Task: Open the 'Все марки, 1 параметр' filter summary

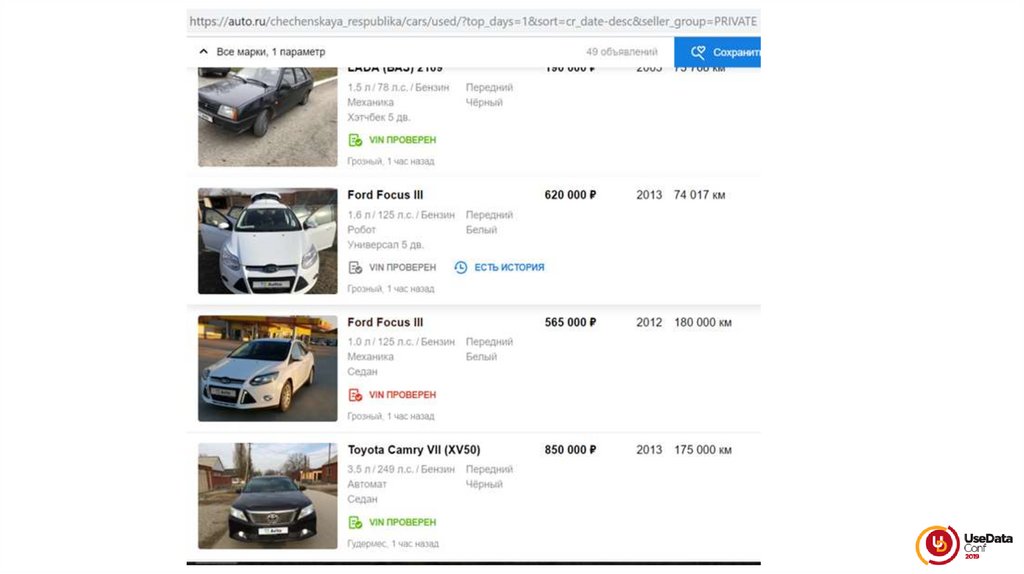Action: (x=270, y=52)
